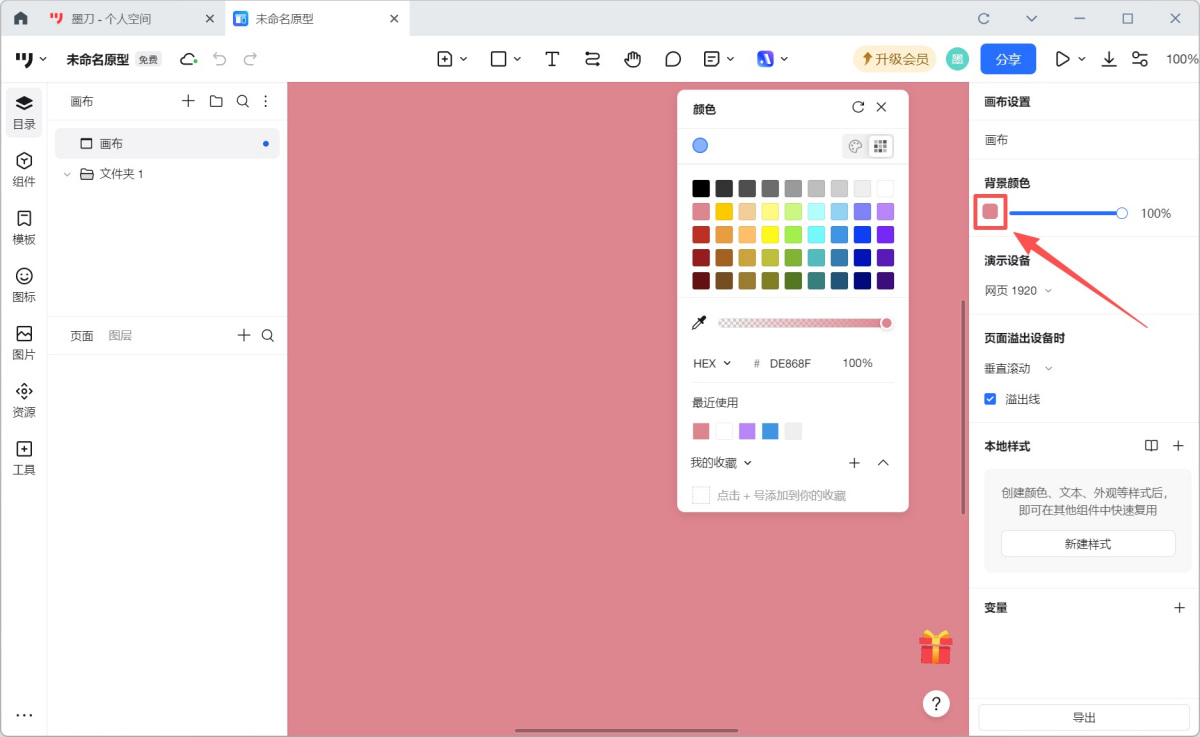The image size is (1200, 737).
Task: Expand the 网页 1920 device dropdown
Action: point(1018,291)
